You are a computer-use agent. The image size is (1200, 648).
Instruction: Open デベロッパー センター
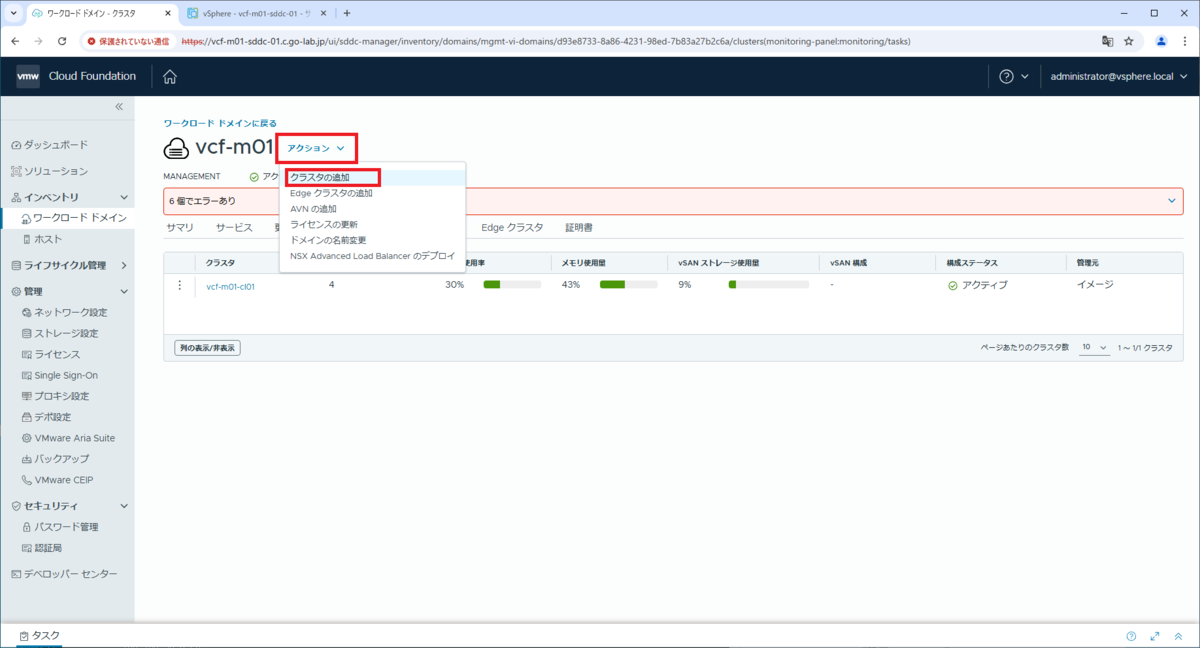pos(64,574)
